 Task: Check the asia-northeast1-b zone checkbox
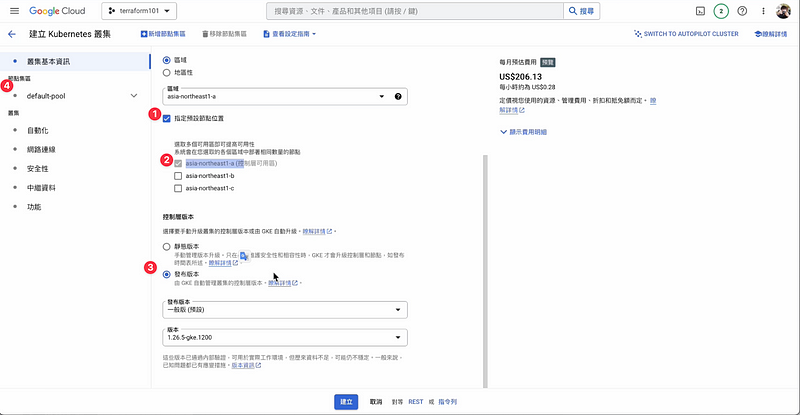point(178,176)
